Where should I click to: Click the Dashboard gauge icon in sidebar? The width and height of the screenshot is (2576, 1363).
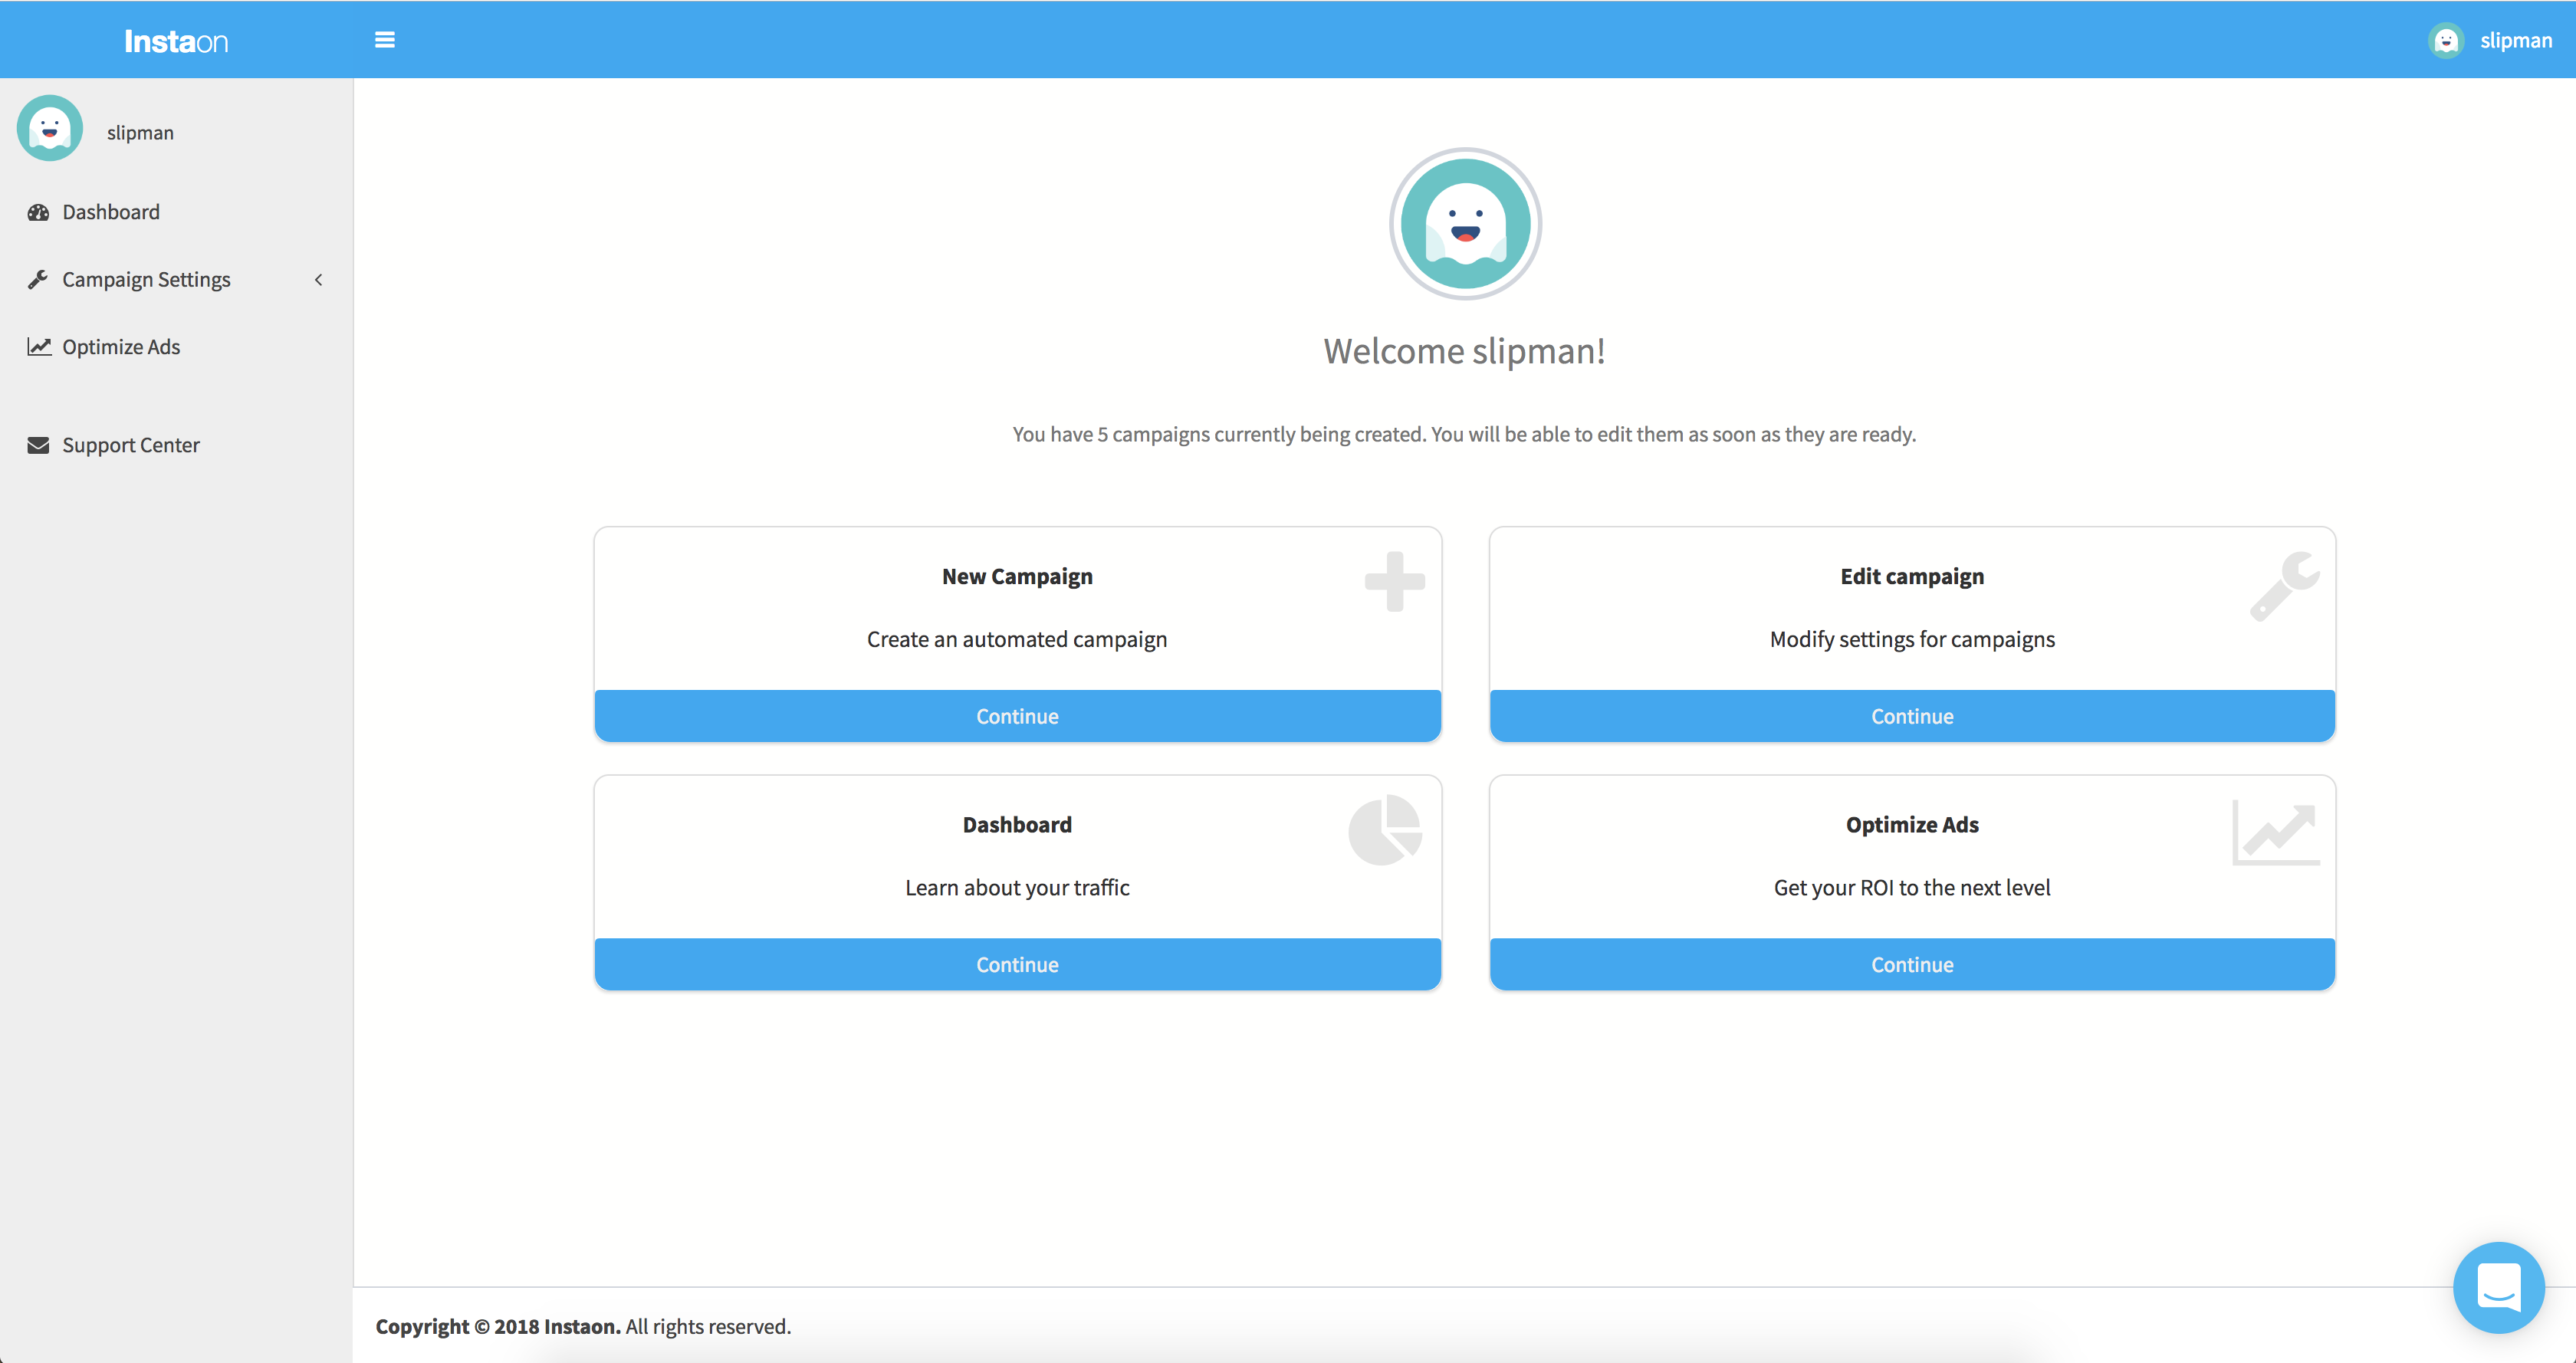point(38,212)
